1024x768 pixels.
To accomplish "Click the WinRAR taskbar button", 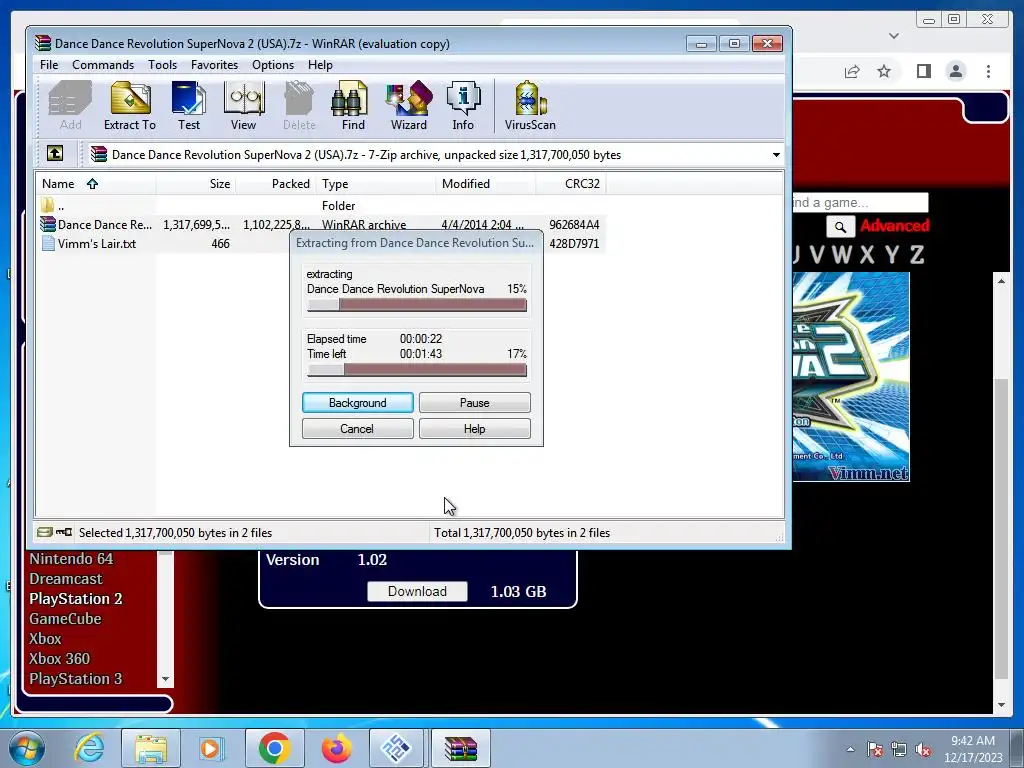I will (460, 748).
